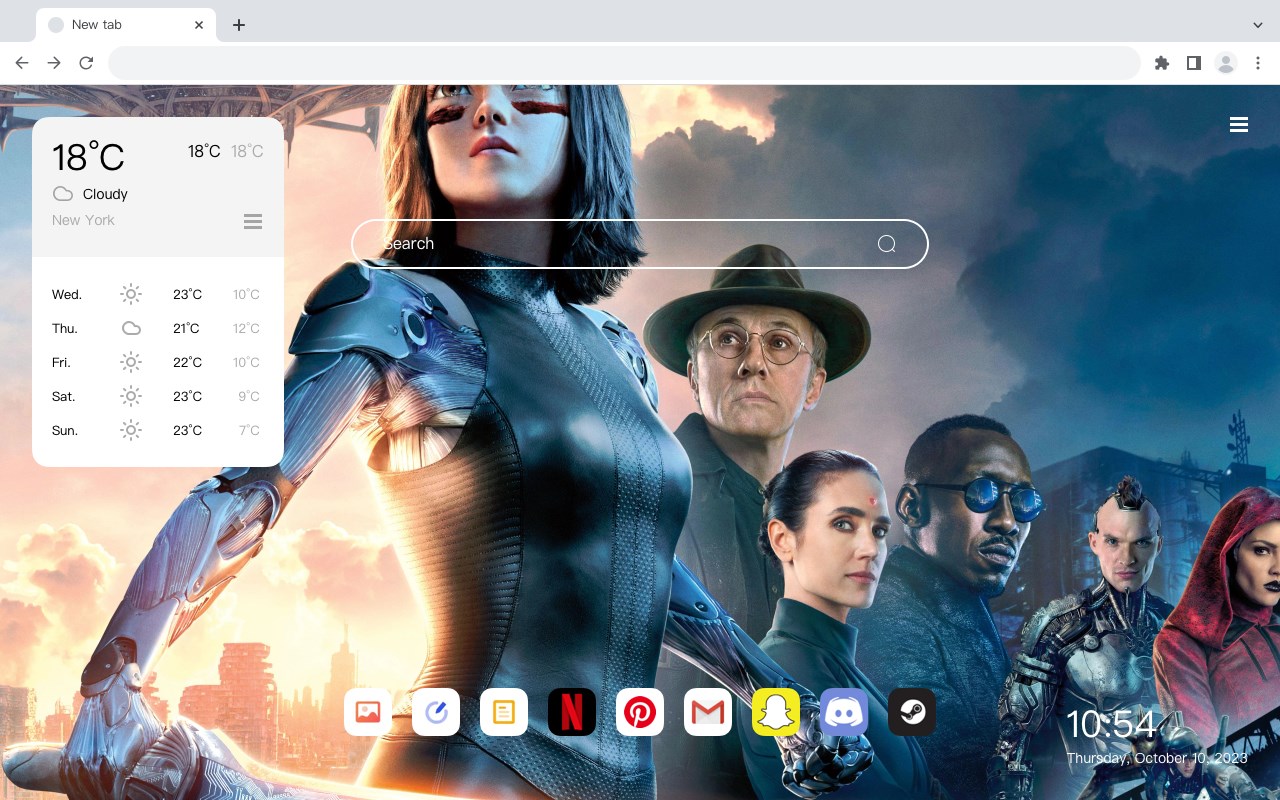Select the Sat. forecast row label

tap(64, 396)
